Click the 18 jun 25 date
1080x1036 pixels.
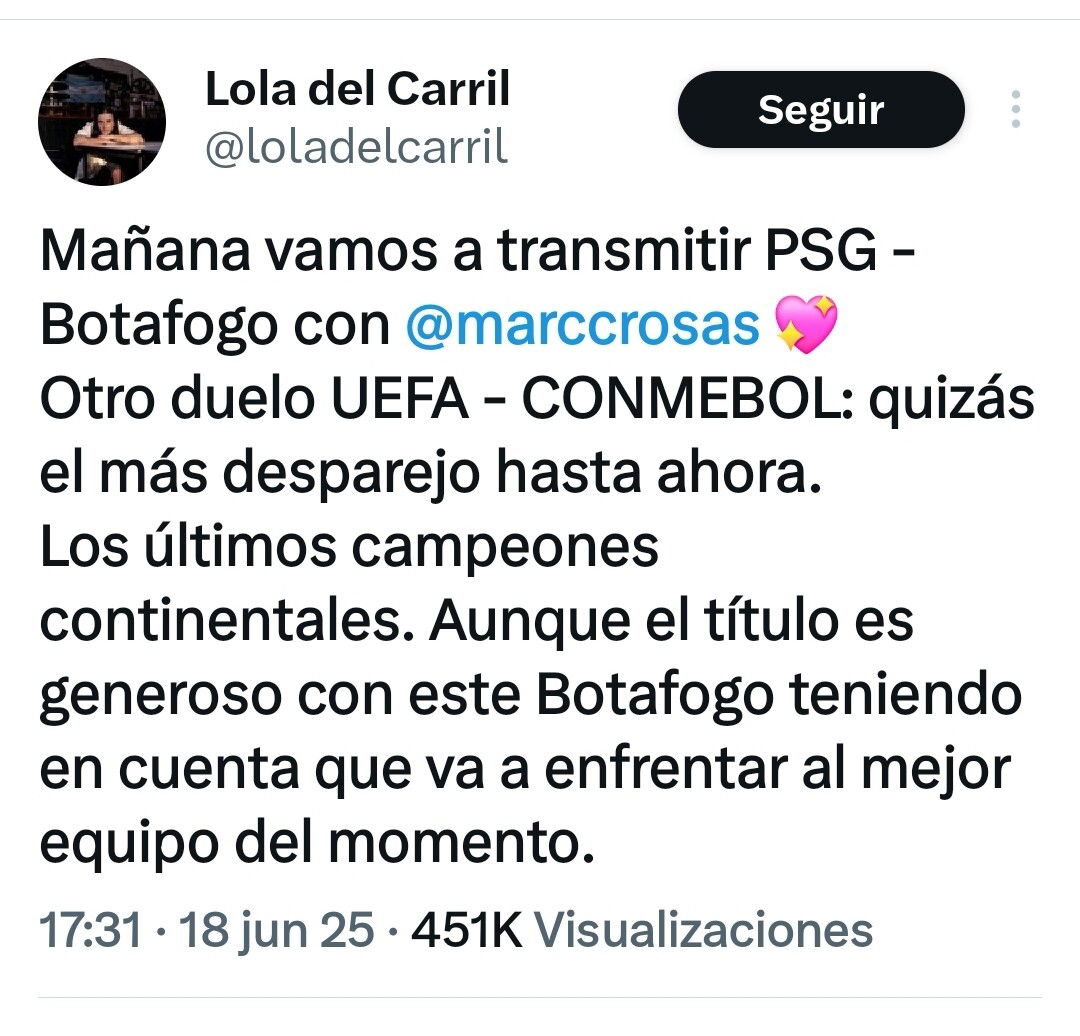[277, 931]
